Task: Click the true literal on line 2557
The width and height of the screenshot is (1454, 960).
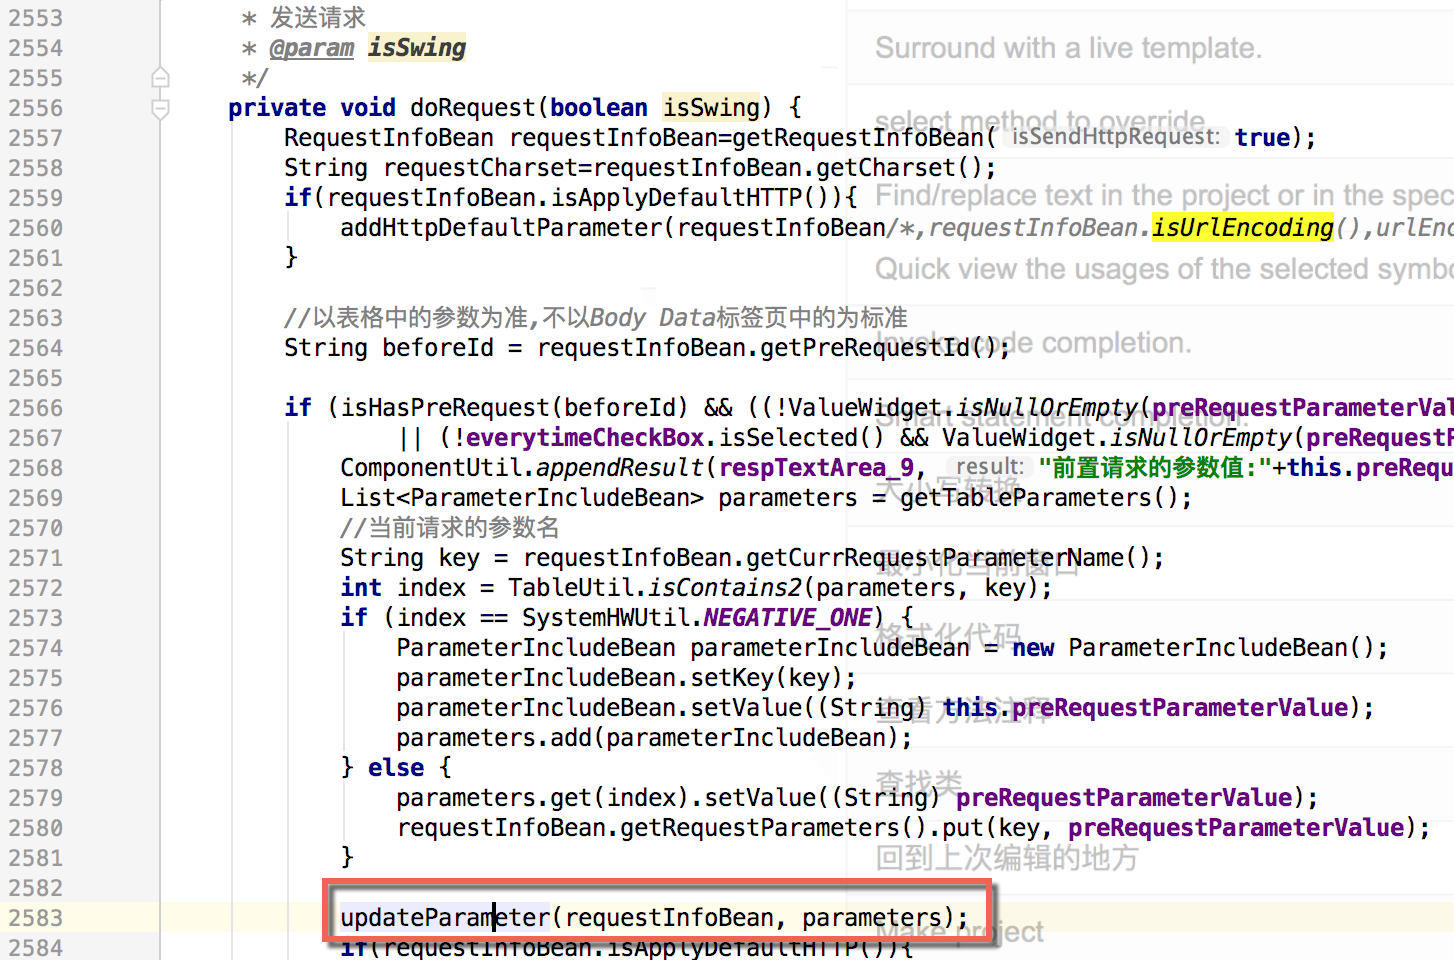Action: 1262,138
